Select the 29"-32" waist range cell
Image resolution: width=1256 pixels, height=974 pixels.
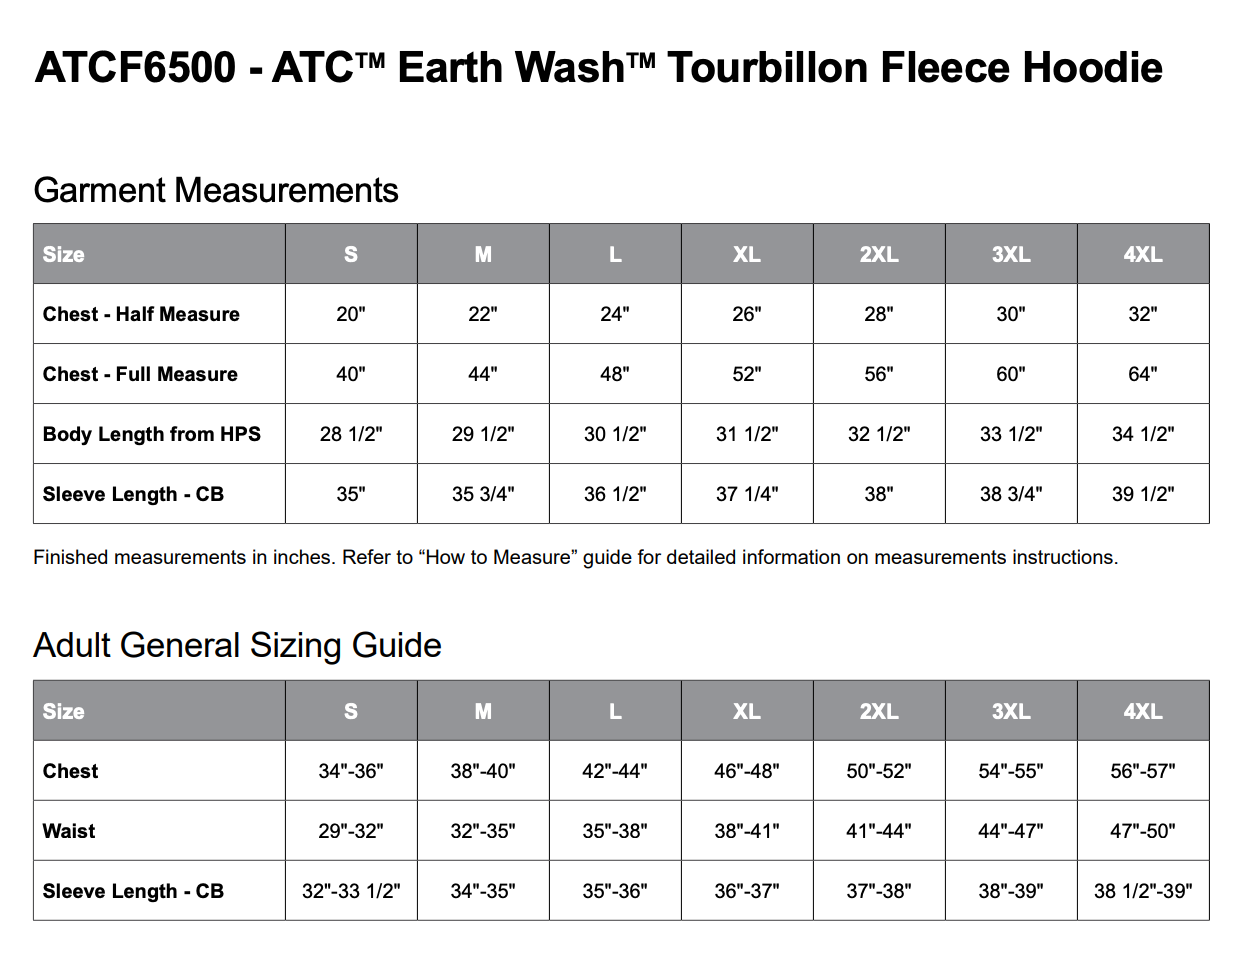(x=350, y=831)
